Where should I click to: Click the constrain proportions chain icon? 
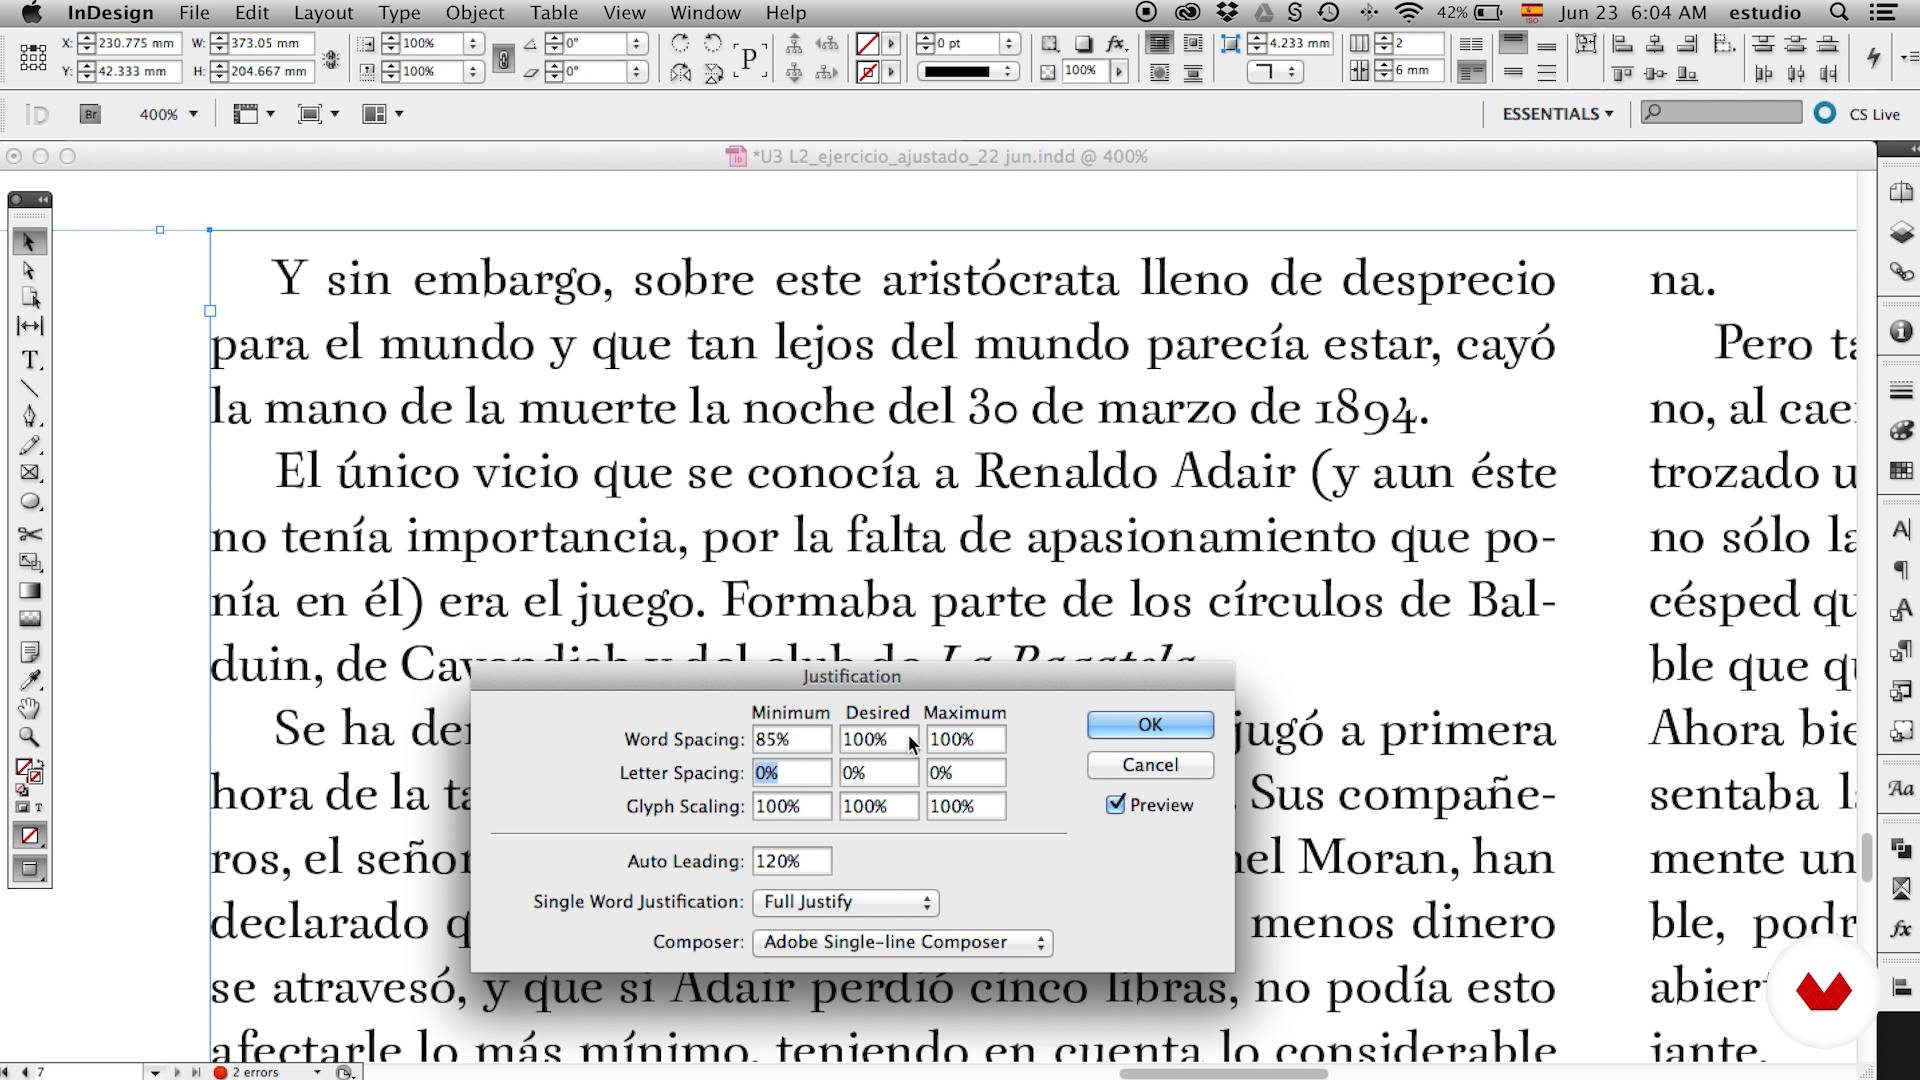coord(504,58)
